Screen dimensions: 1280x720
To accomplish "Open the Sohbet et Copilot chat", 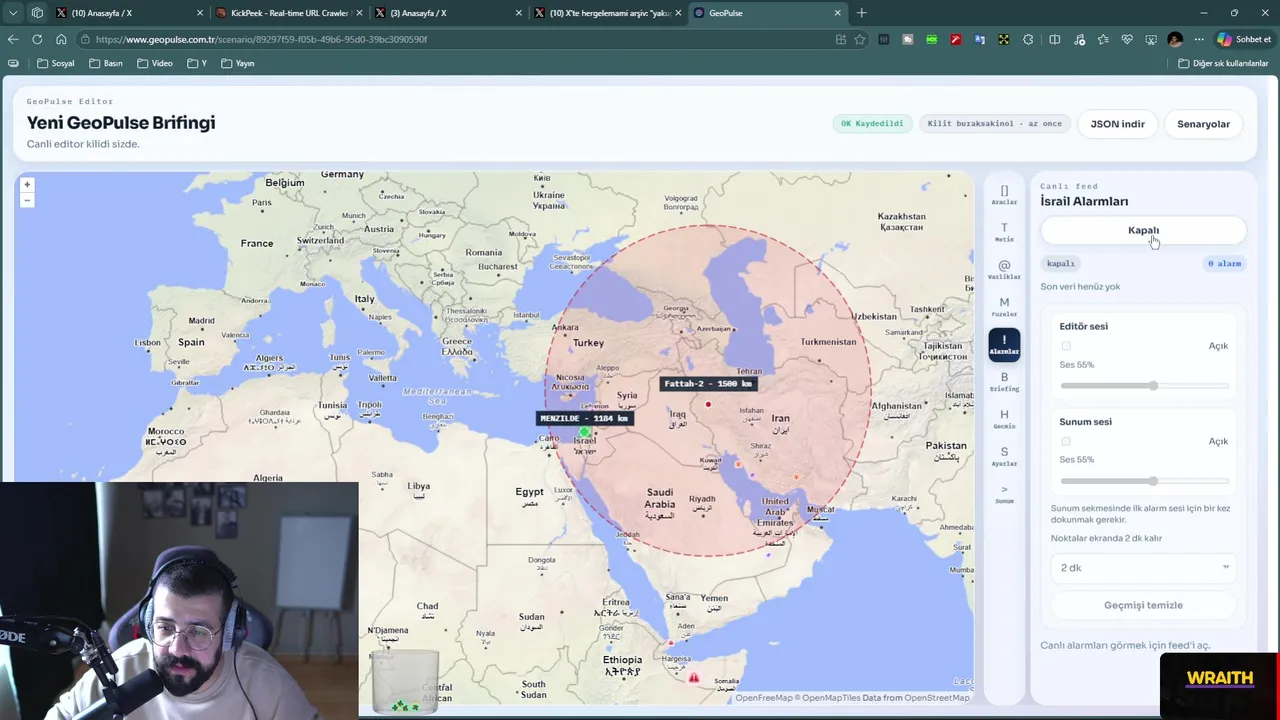I will point(1243,39).
